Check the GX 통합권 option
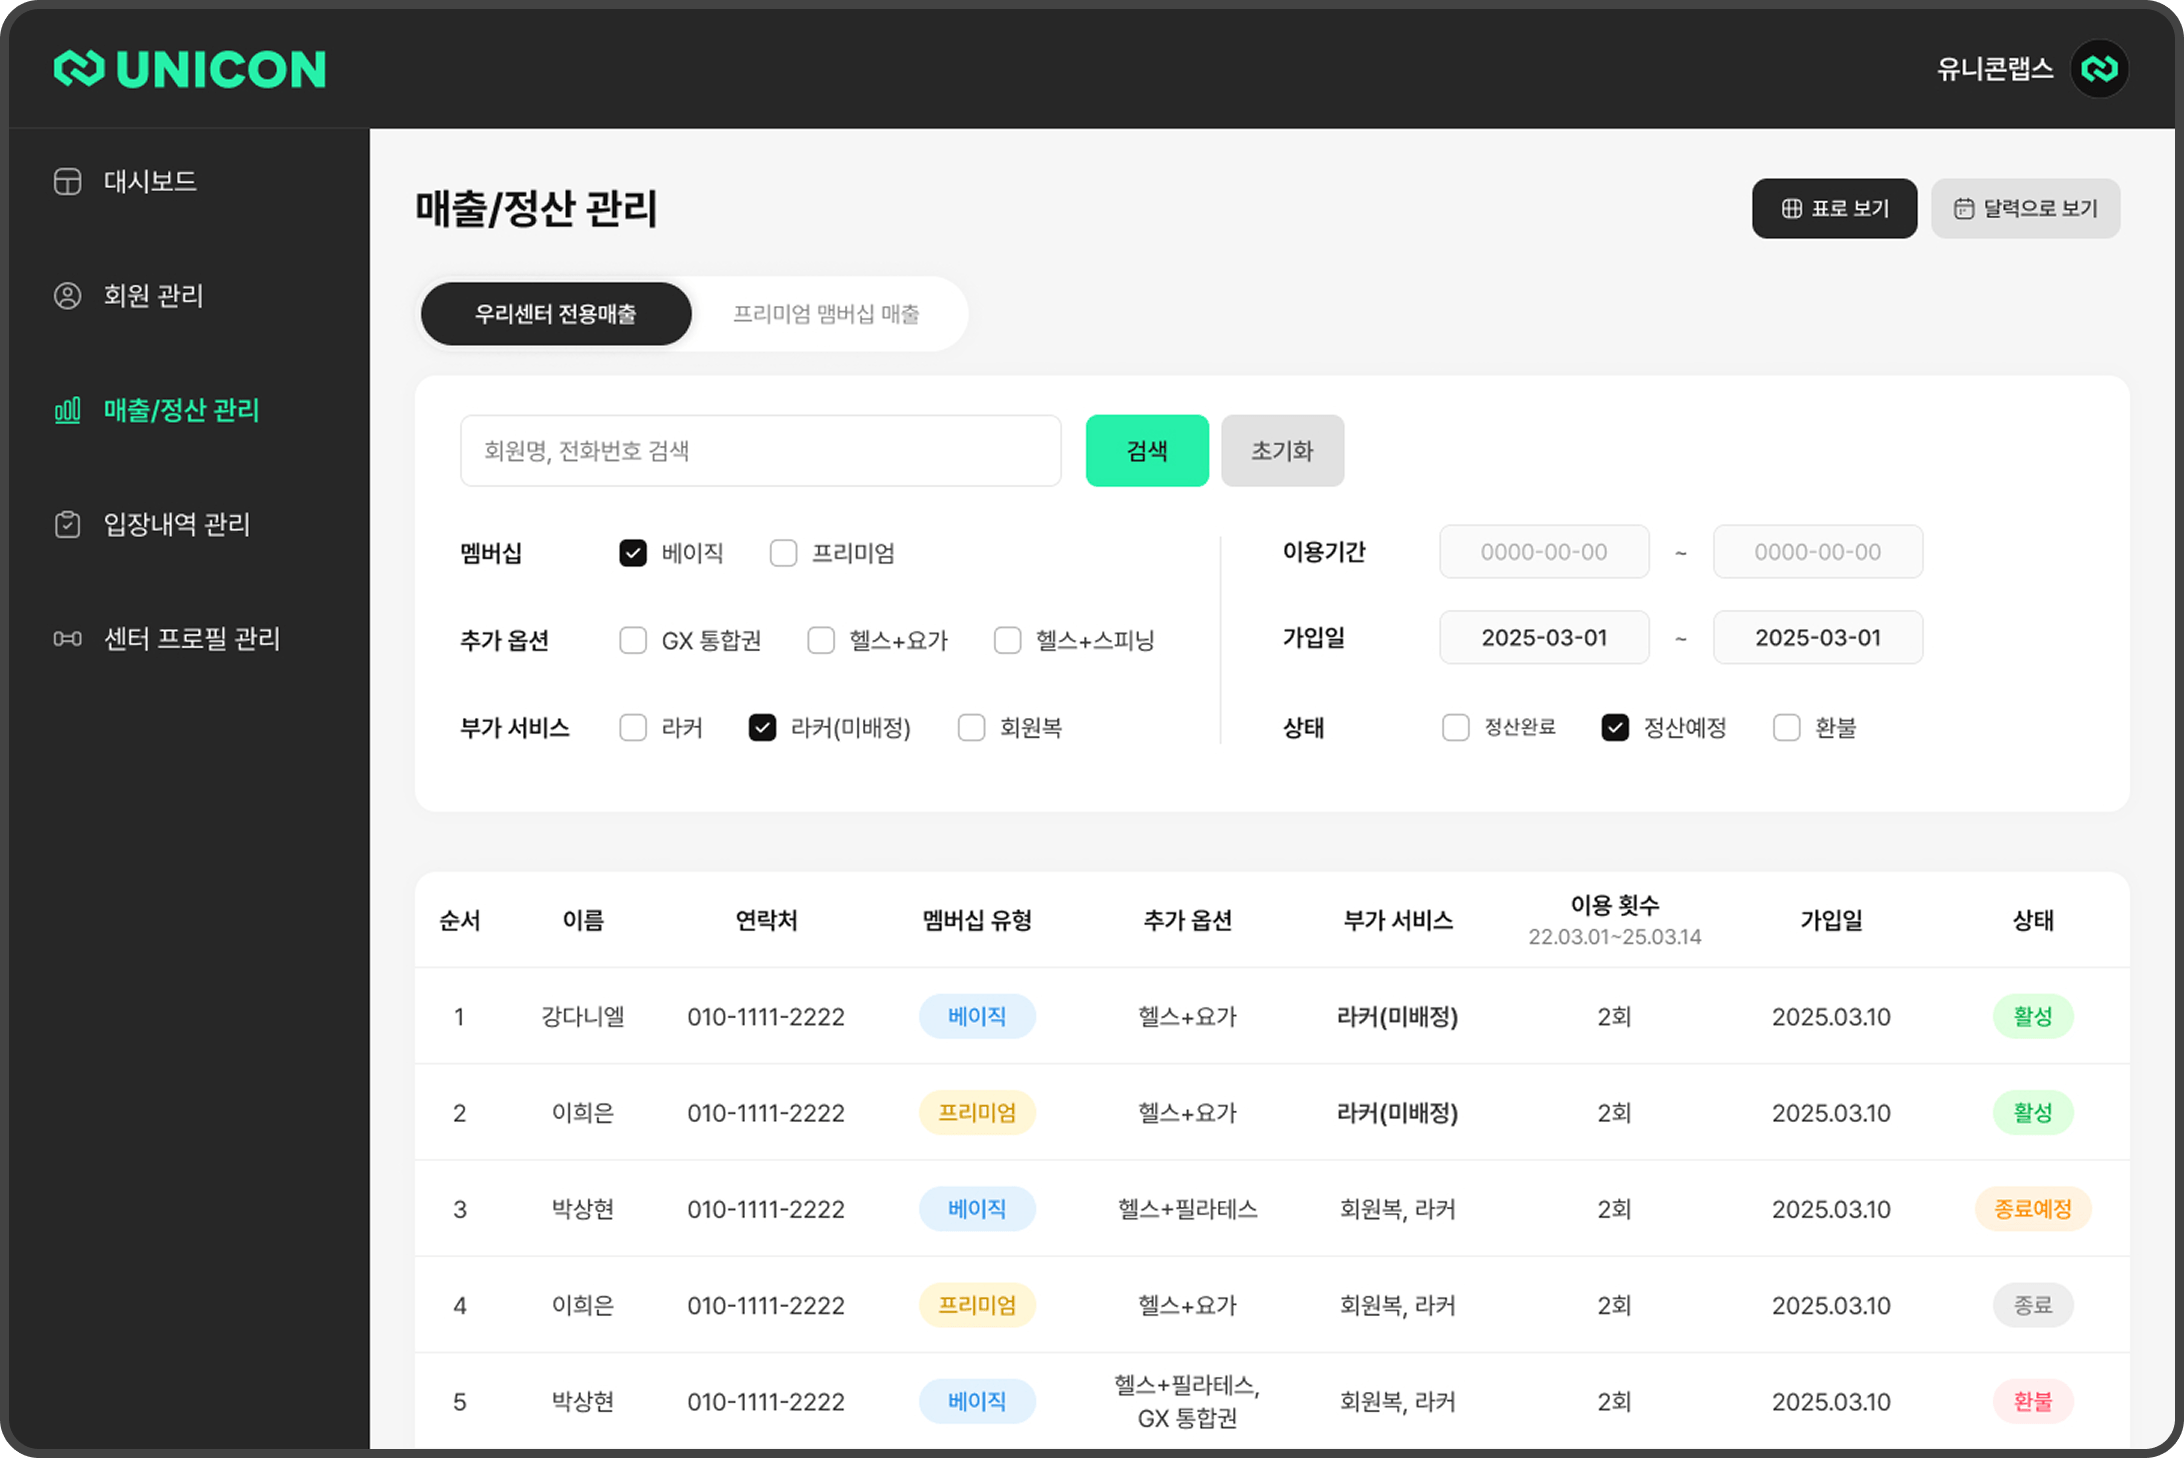 point(633,640)
